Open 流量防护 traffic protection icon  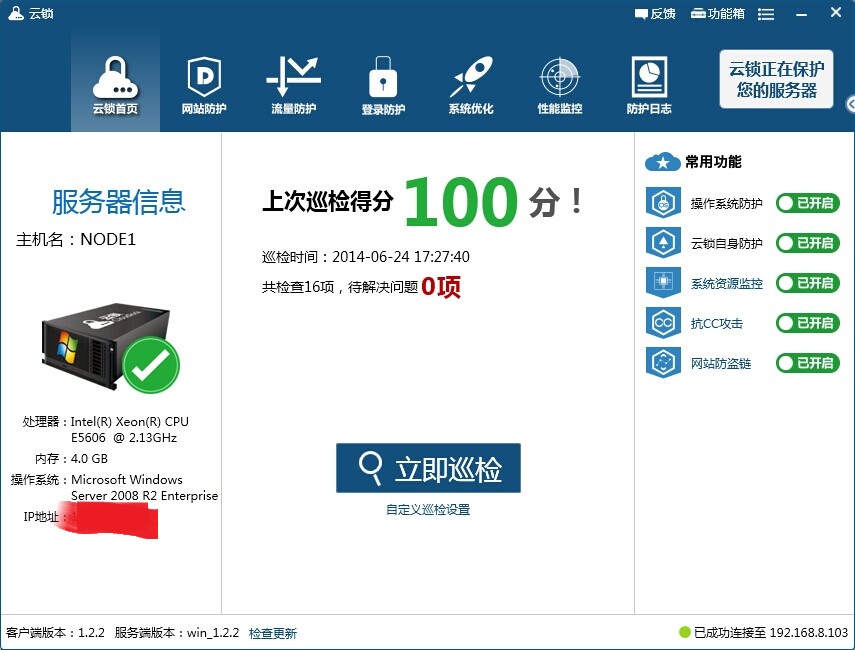point(293,85)
